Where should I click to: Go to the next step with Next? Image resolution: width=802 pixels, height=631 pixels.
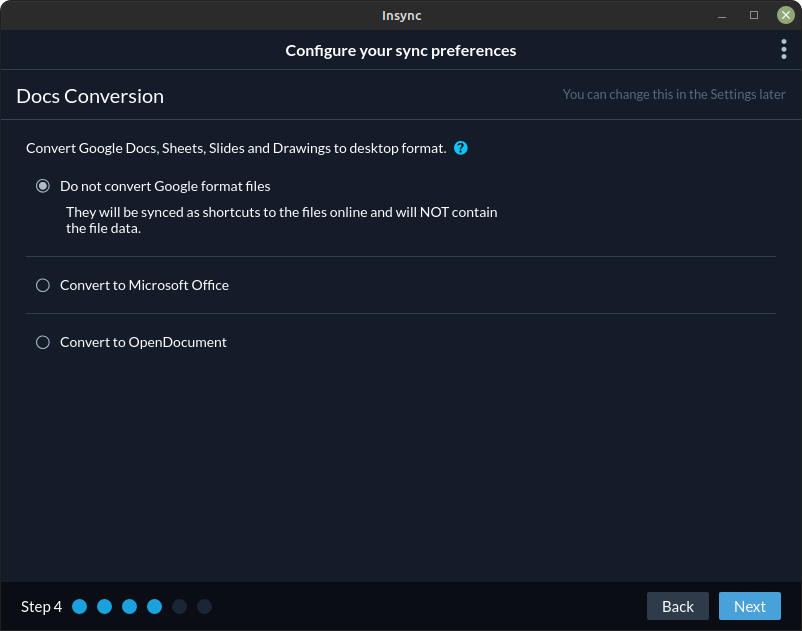point(749,606)
